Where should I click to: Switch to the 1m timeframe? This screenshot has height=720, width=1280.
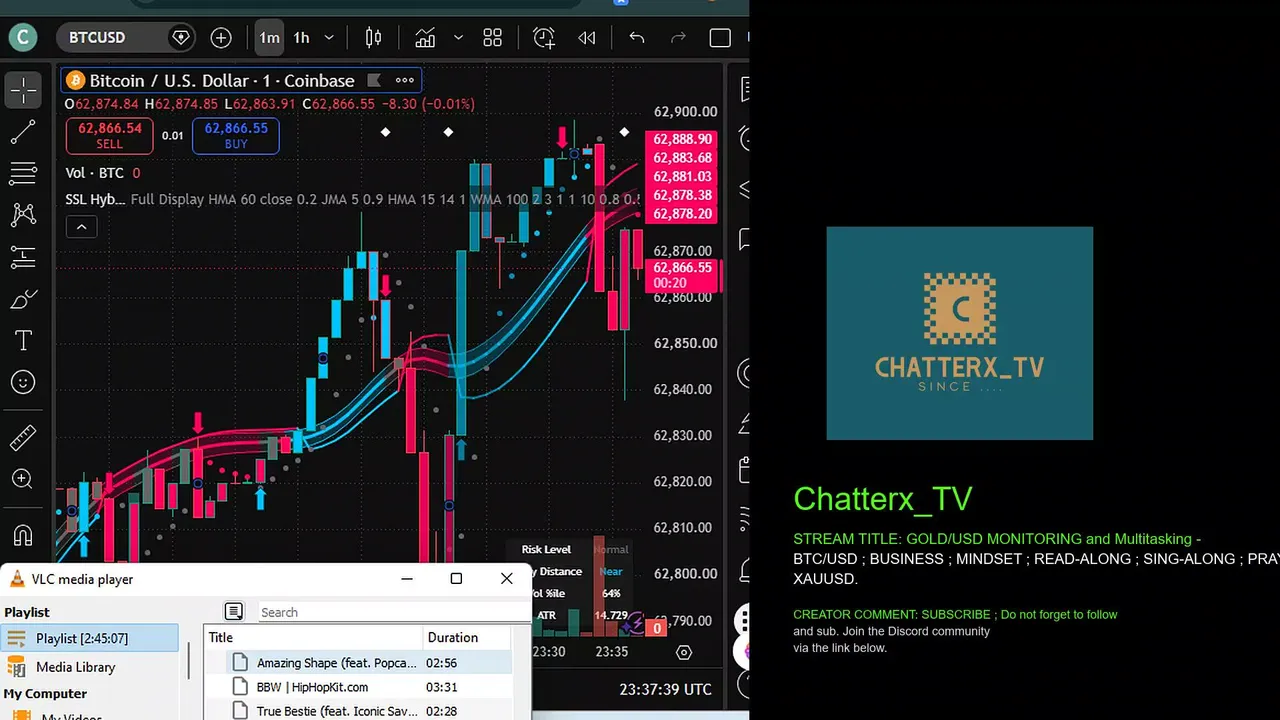[x=269, y=38]
